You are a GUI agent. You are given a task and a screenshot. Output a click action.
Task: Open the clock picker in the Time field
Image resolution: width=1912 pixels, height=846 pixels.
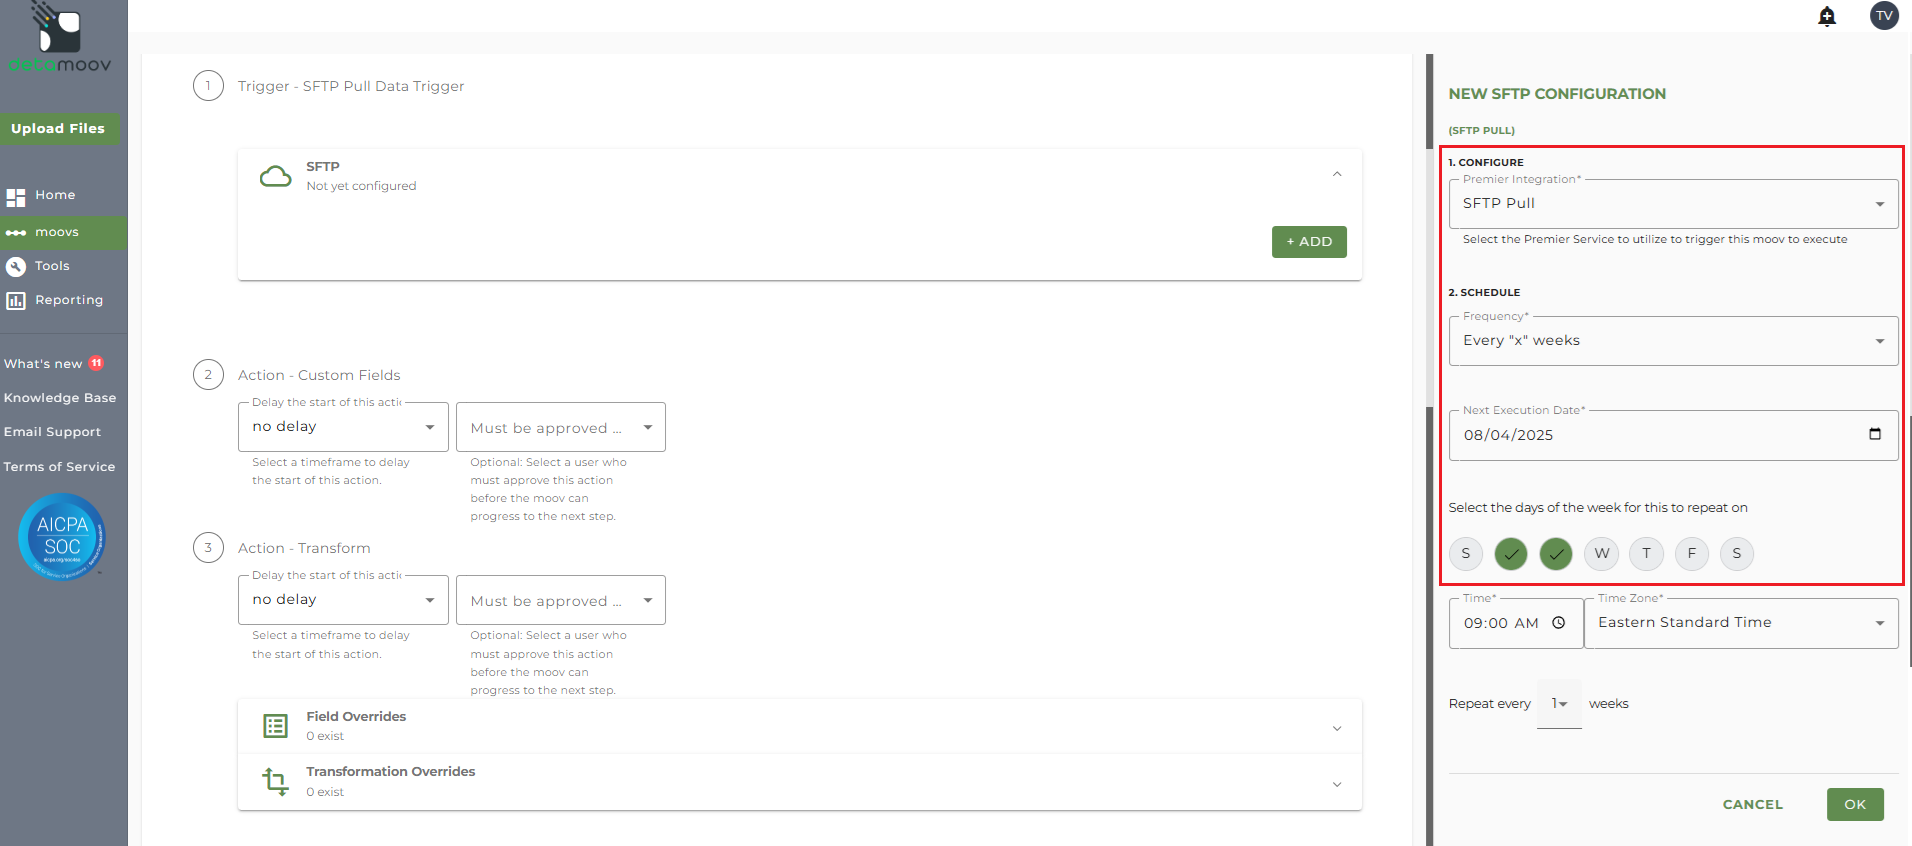click(x=1558, y=622)
